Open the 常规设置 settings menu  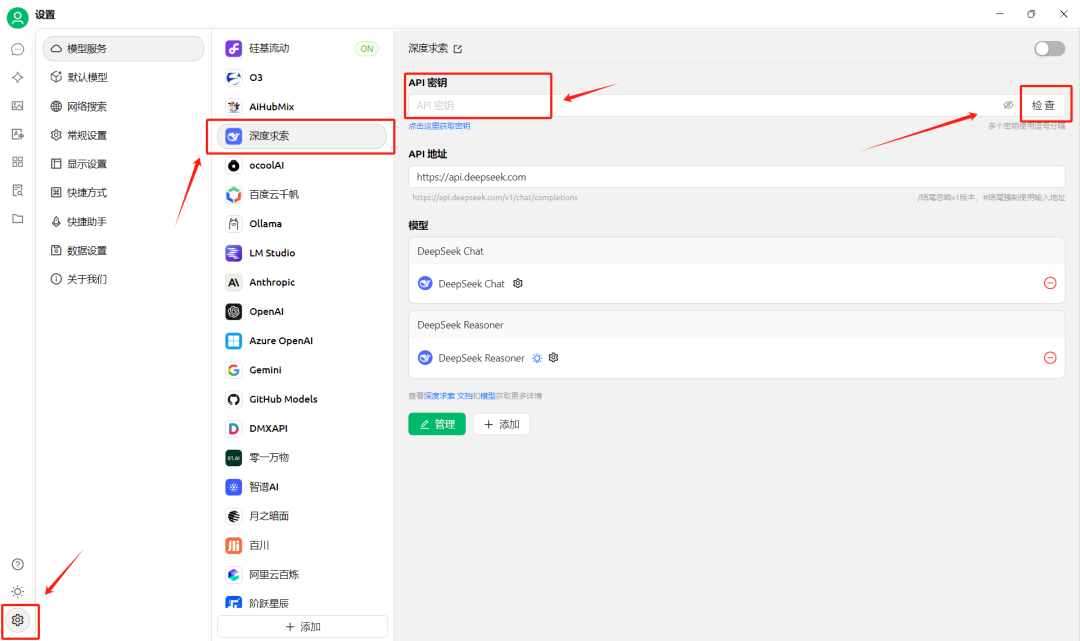point(123,136)
